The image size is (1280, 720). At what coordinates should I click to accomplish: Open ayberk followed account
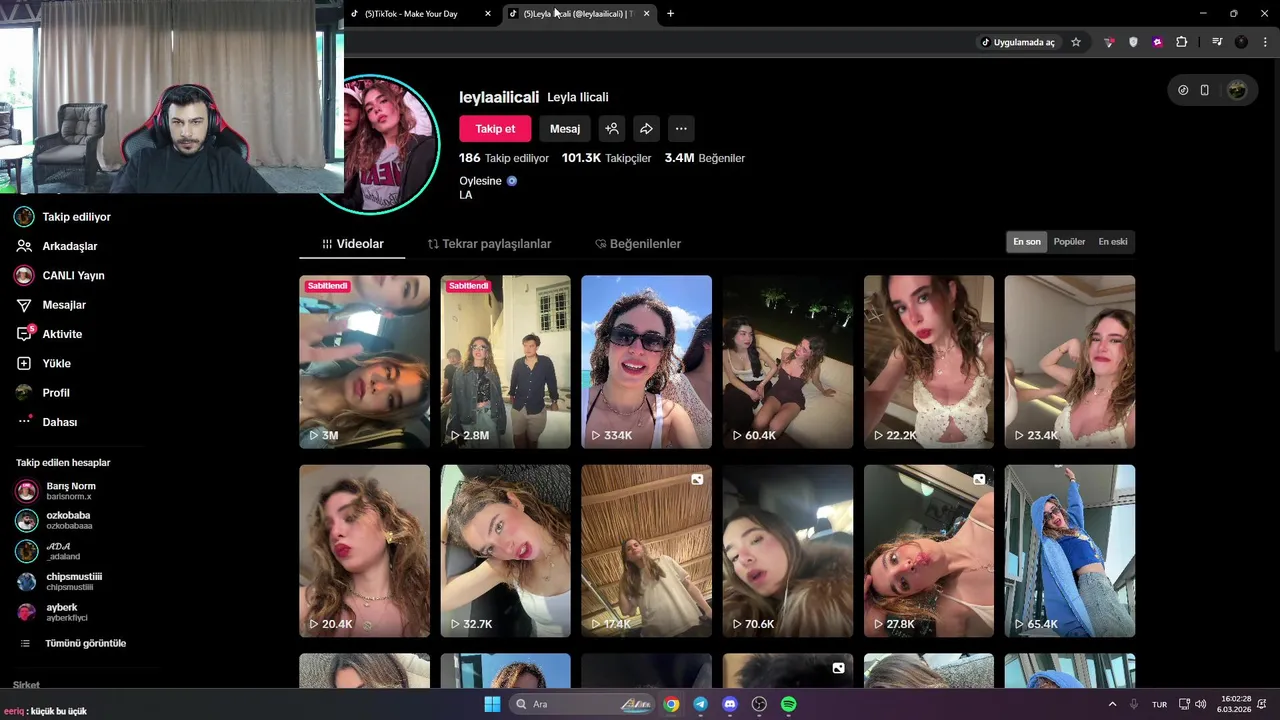click(x=50, y=612)
